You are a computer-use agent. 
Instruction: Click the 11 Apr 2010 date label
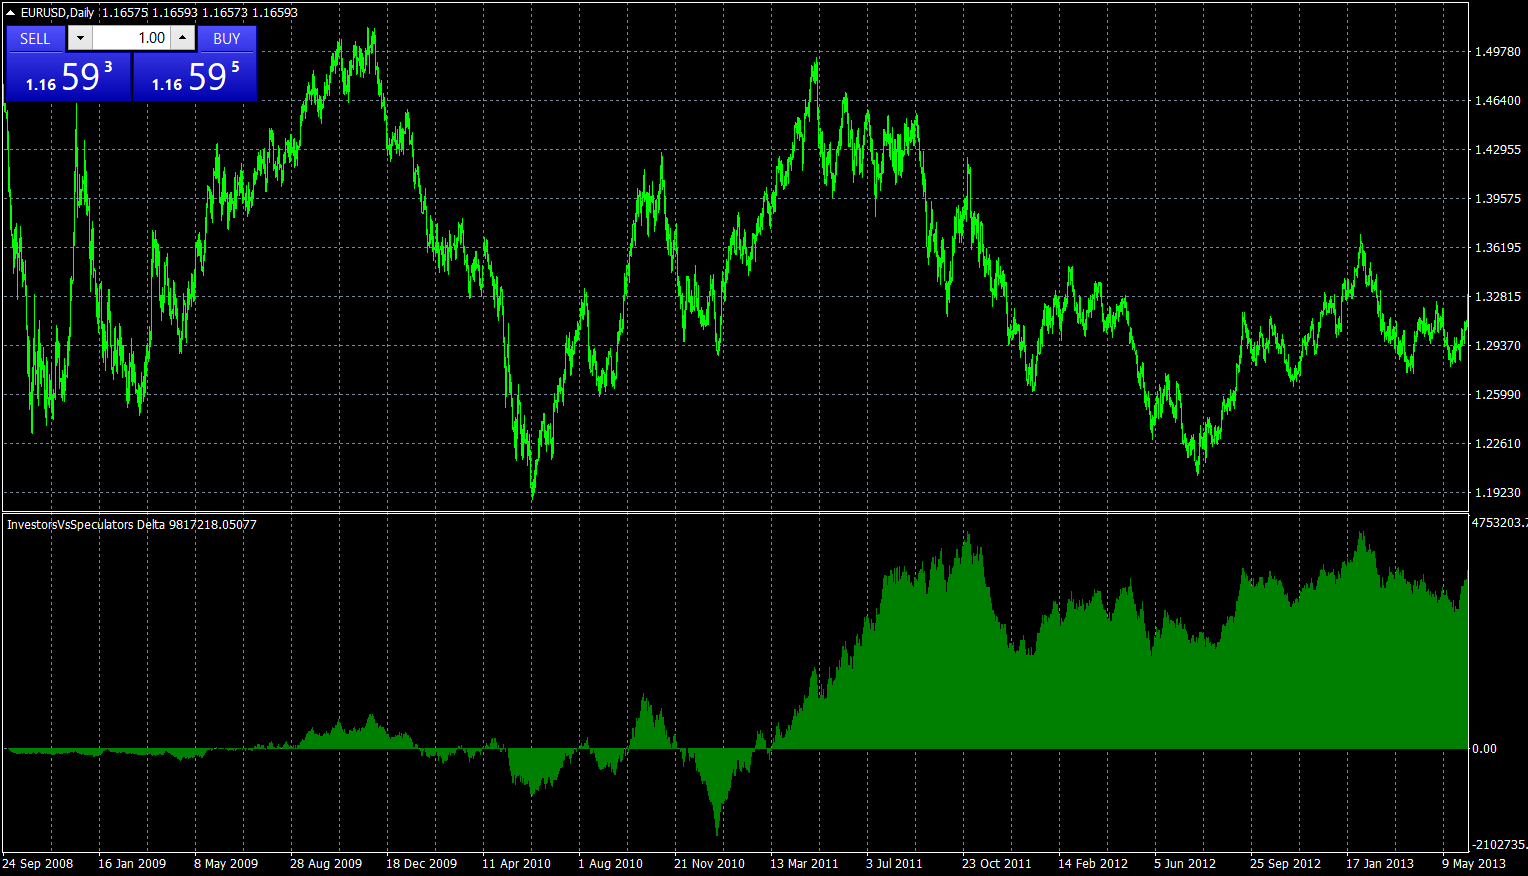516,863
